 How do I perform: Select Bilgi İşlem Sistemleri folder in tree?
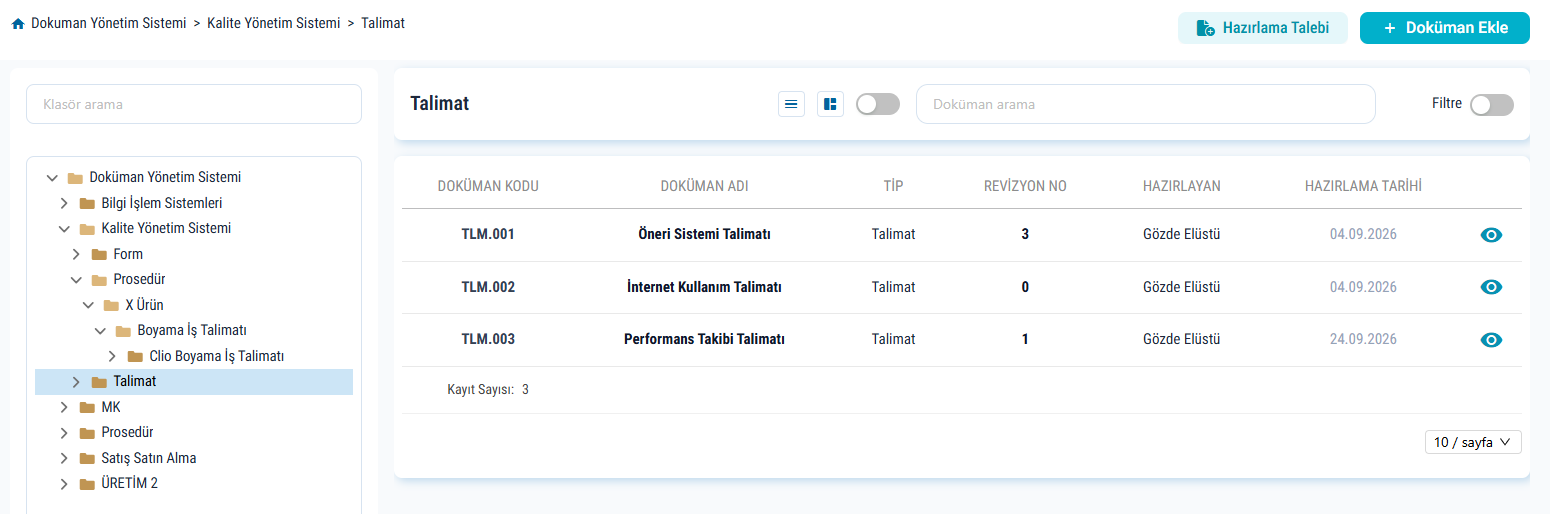(x=161, y=203)
